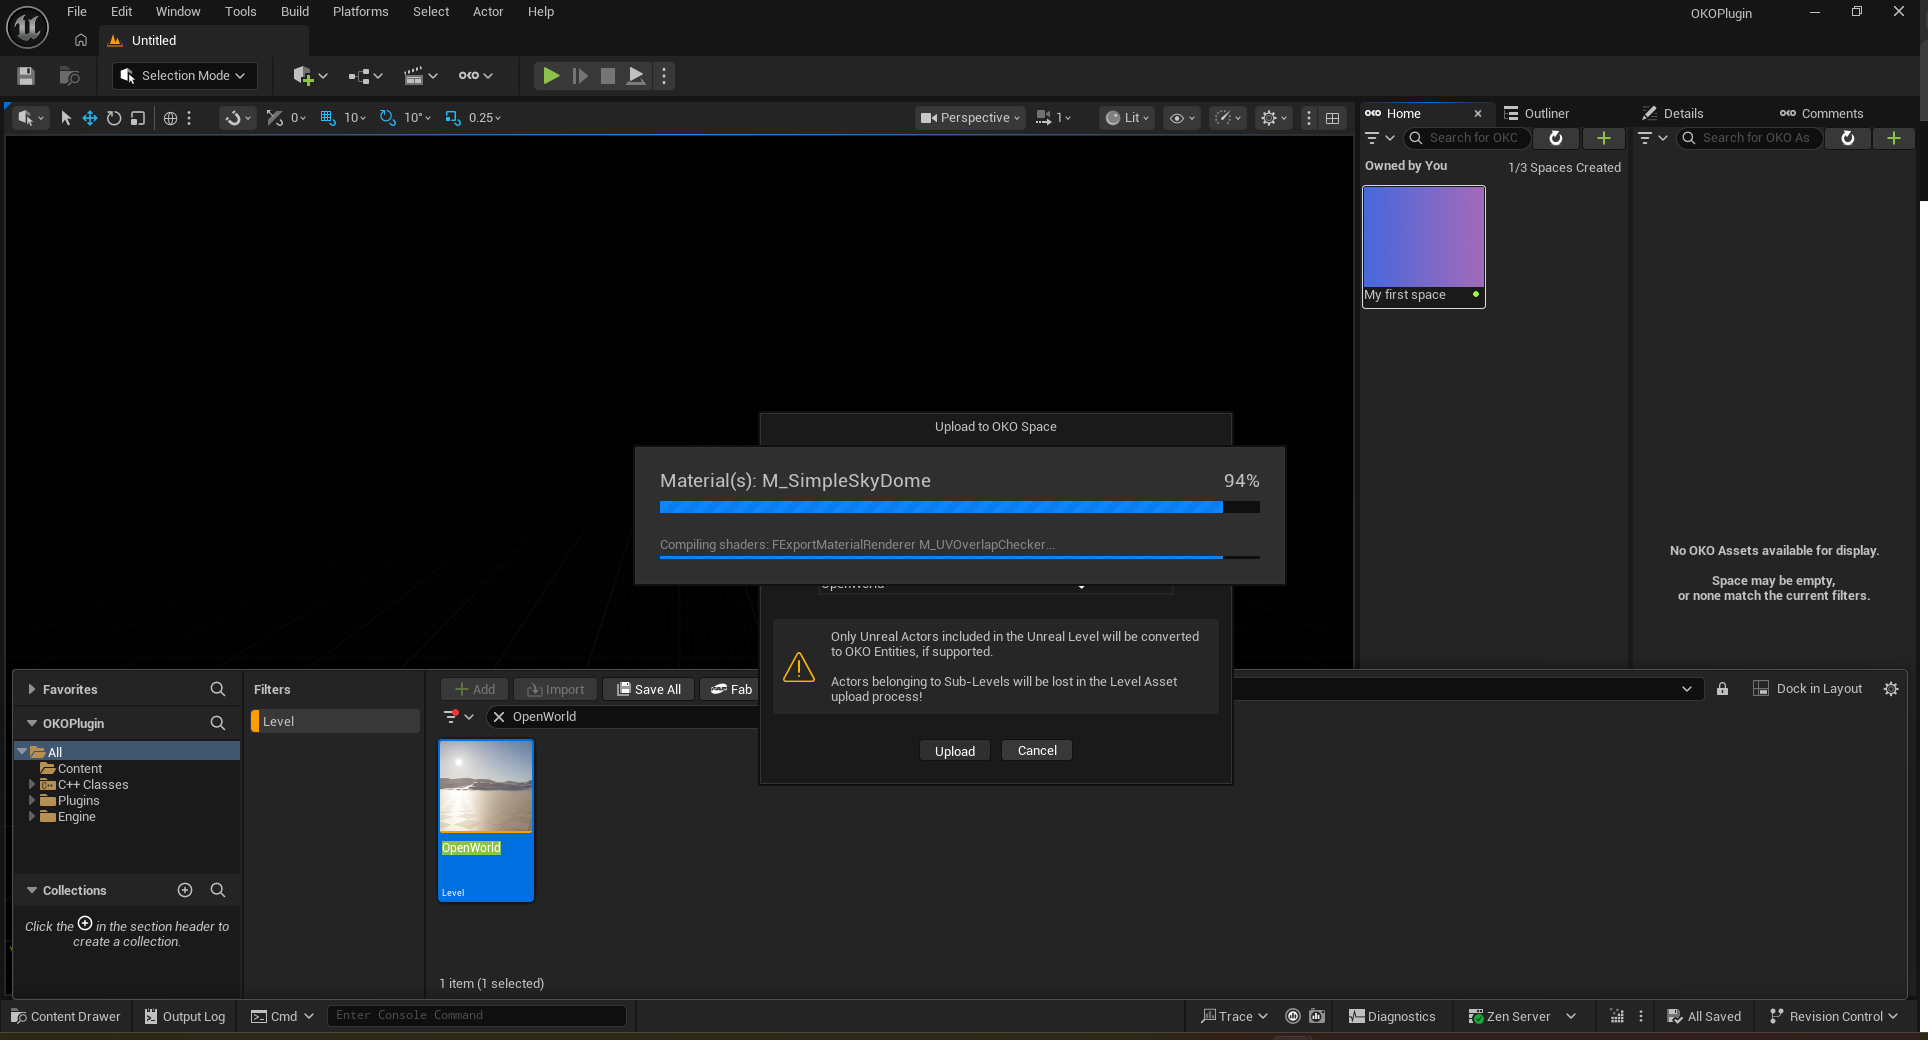1928x1040 pixels.
Task: Open the Output Log
Action: tap(185, 1016)
